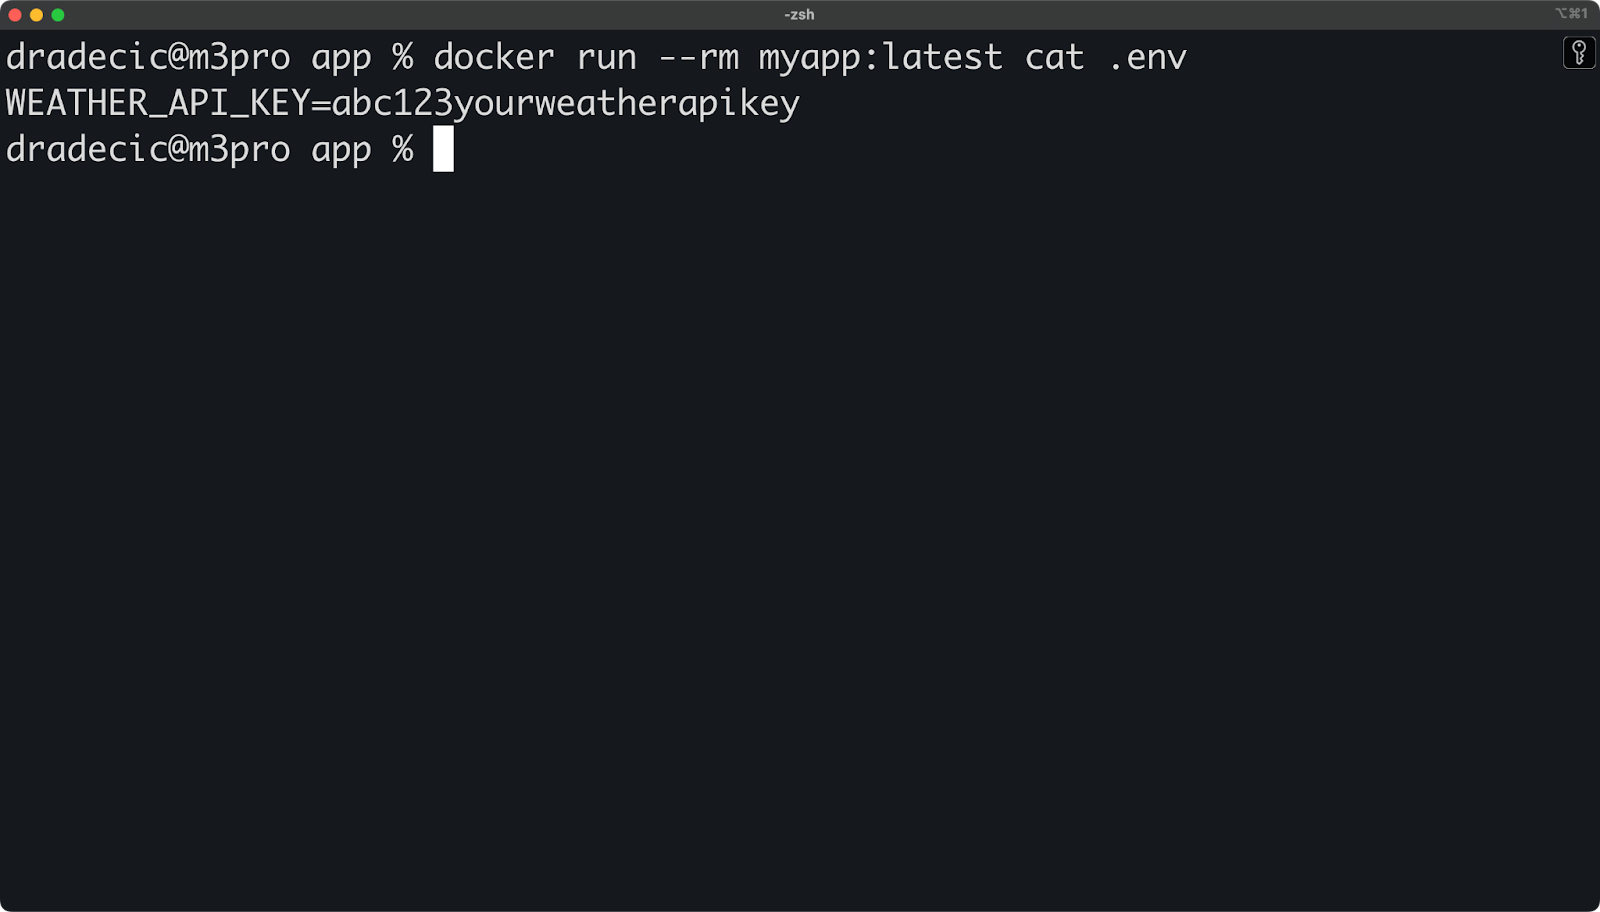
Task: Click the --rm flag in the command
Action: click(698, 58)
